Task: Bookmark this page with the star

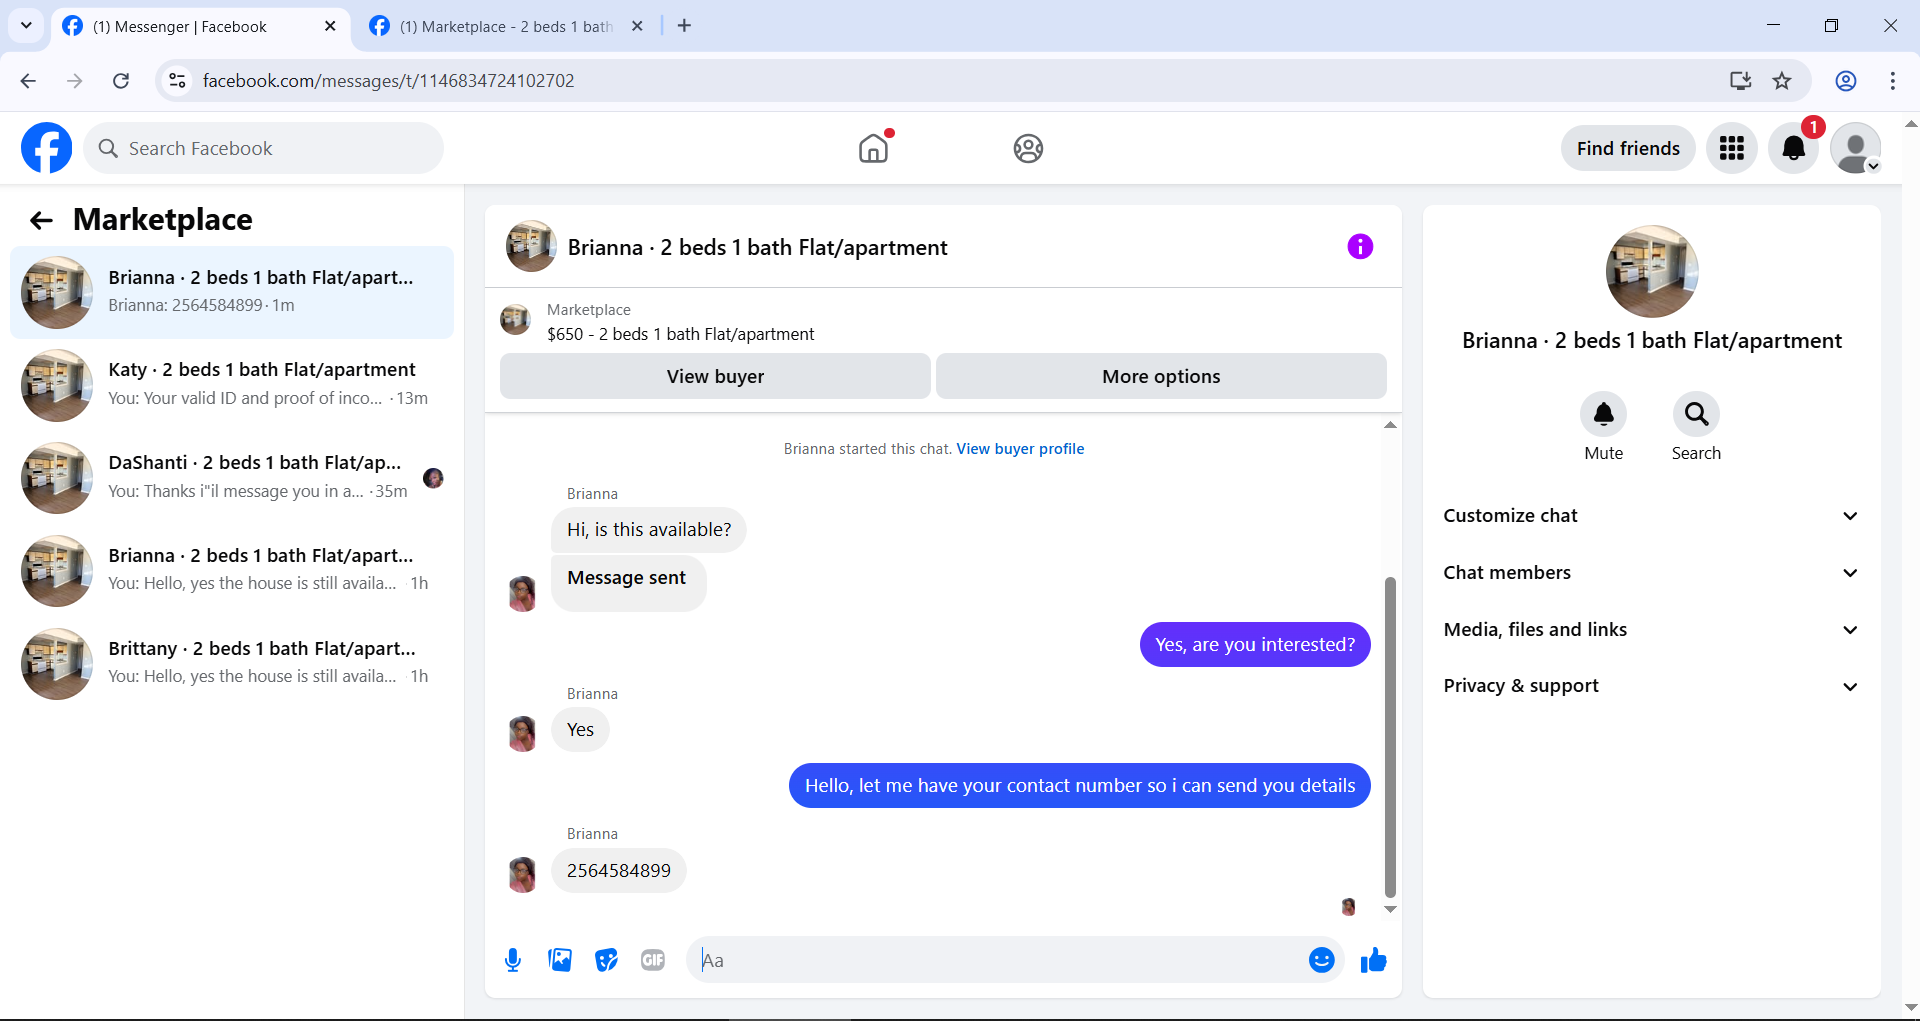Action: click(x=1782, y=81)
